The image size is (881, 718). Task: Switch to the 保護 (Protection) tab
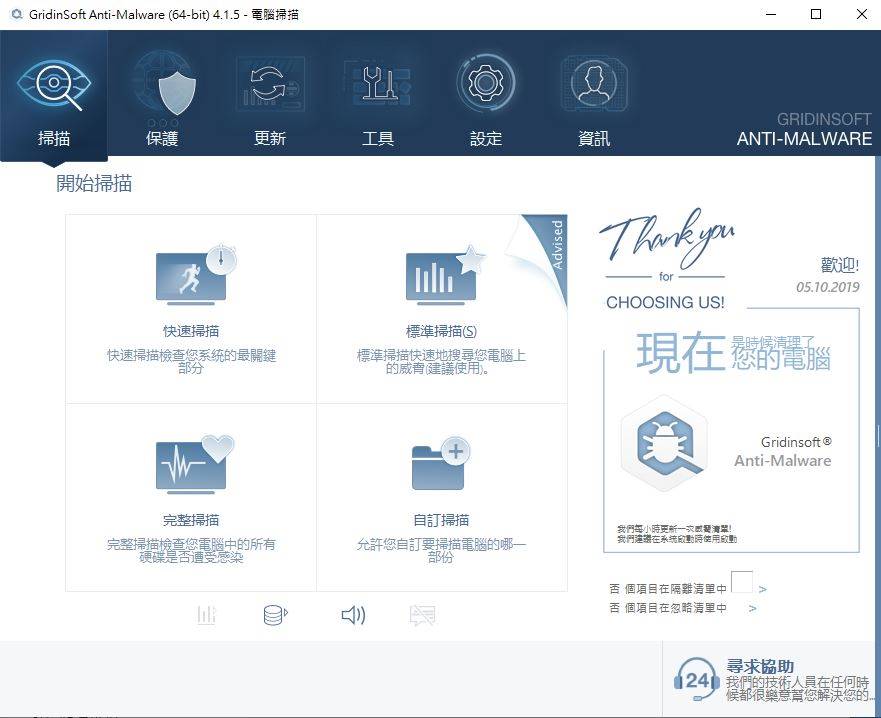(162, 97)
